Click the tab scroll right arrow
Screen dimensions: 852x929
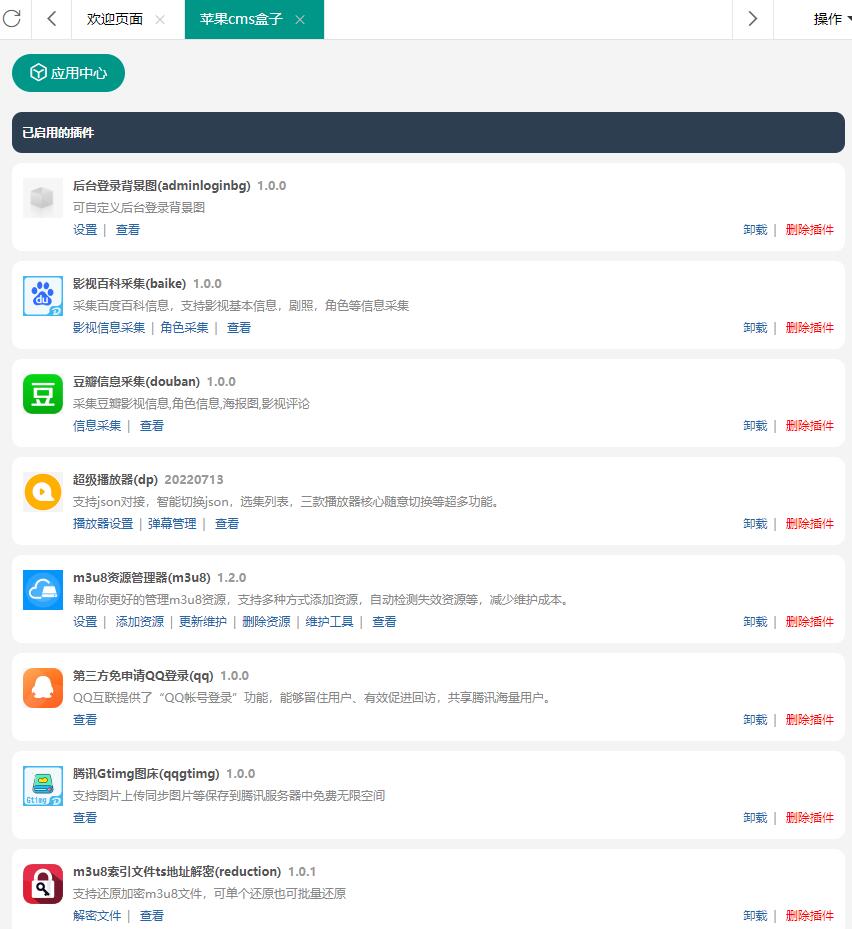pos(752,19)
